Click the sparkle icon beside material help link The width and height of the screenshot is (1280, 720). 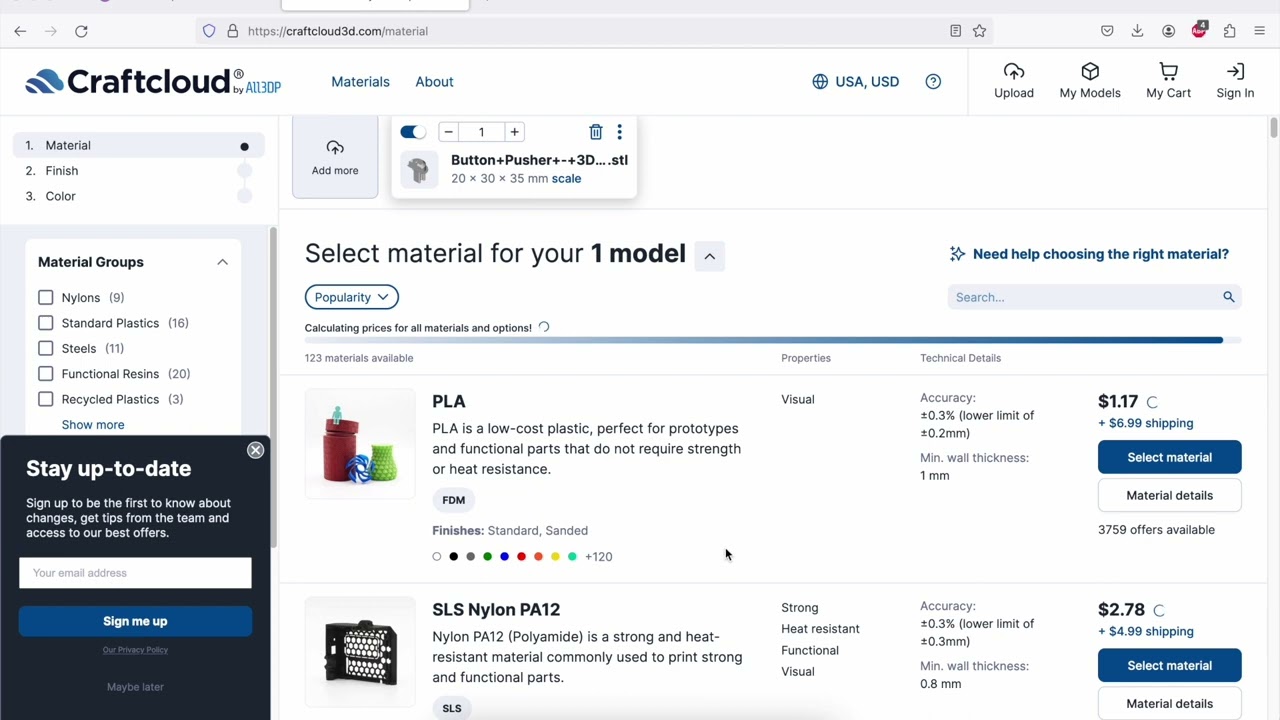[957, 254]
